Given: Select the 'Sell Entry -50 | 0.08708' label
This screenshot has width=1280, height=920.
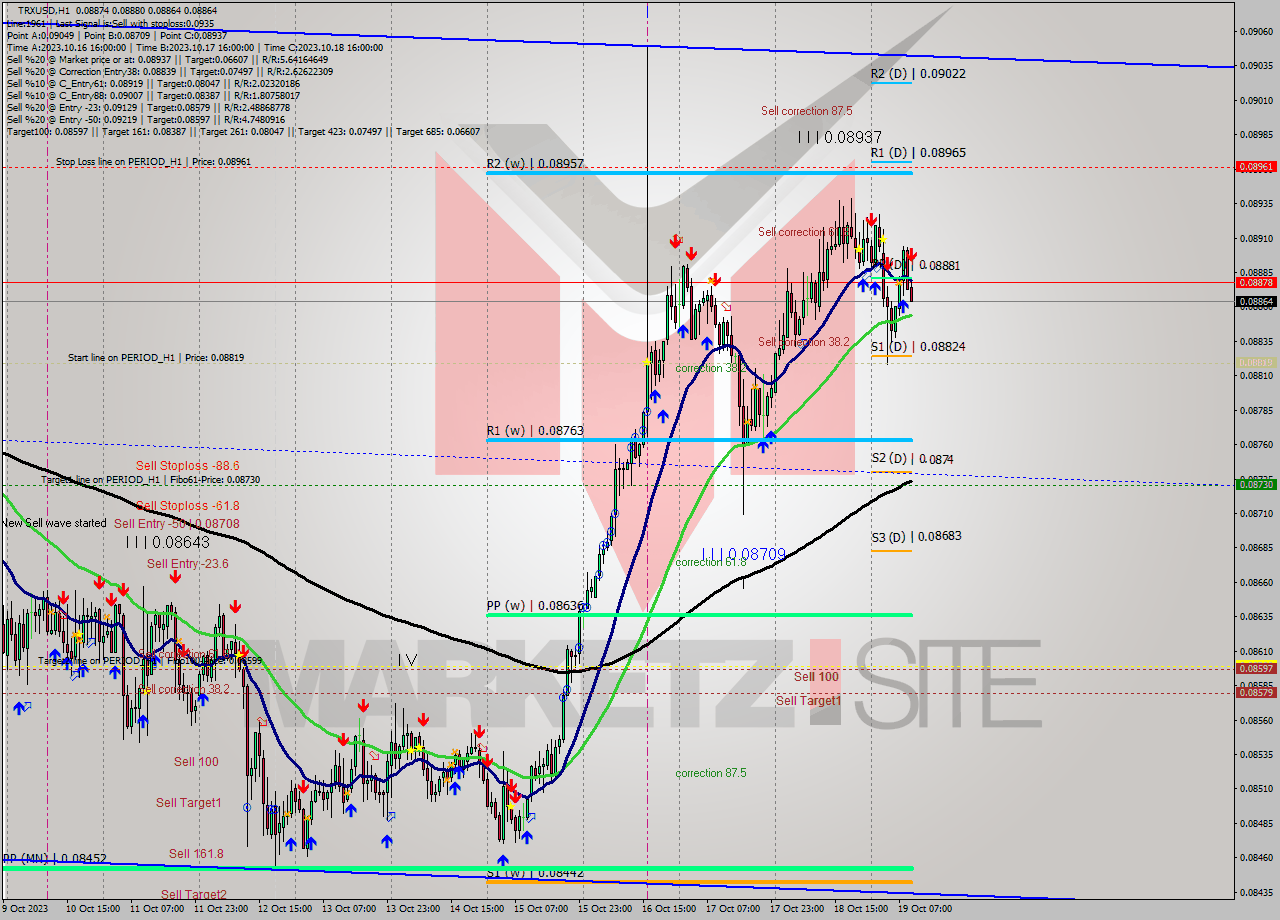Looking at the screenshot, I should click(177, 524).
